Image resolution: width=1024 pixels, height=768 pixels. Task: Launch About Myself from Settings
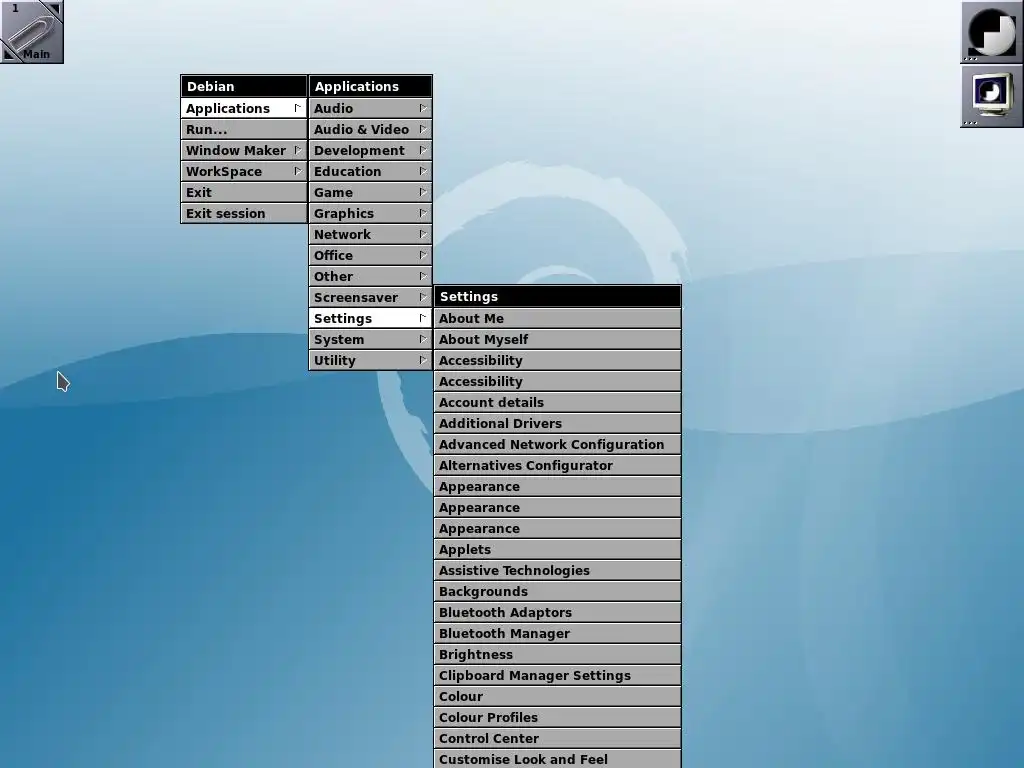(558, 339)
